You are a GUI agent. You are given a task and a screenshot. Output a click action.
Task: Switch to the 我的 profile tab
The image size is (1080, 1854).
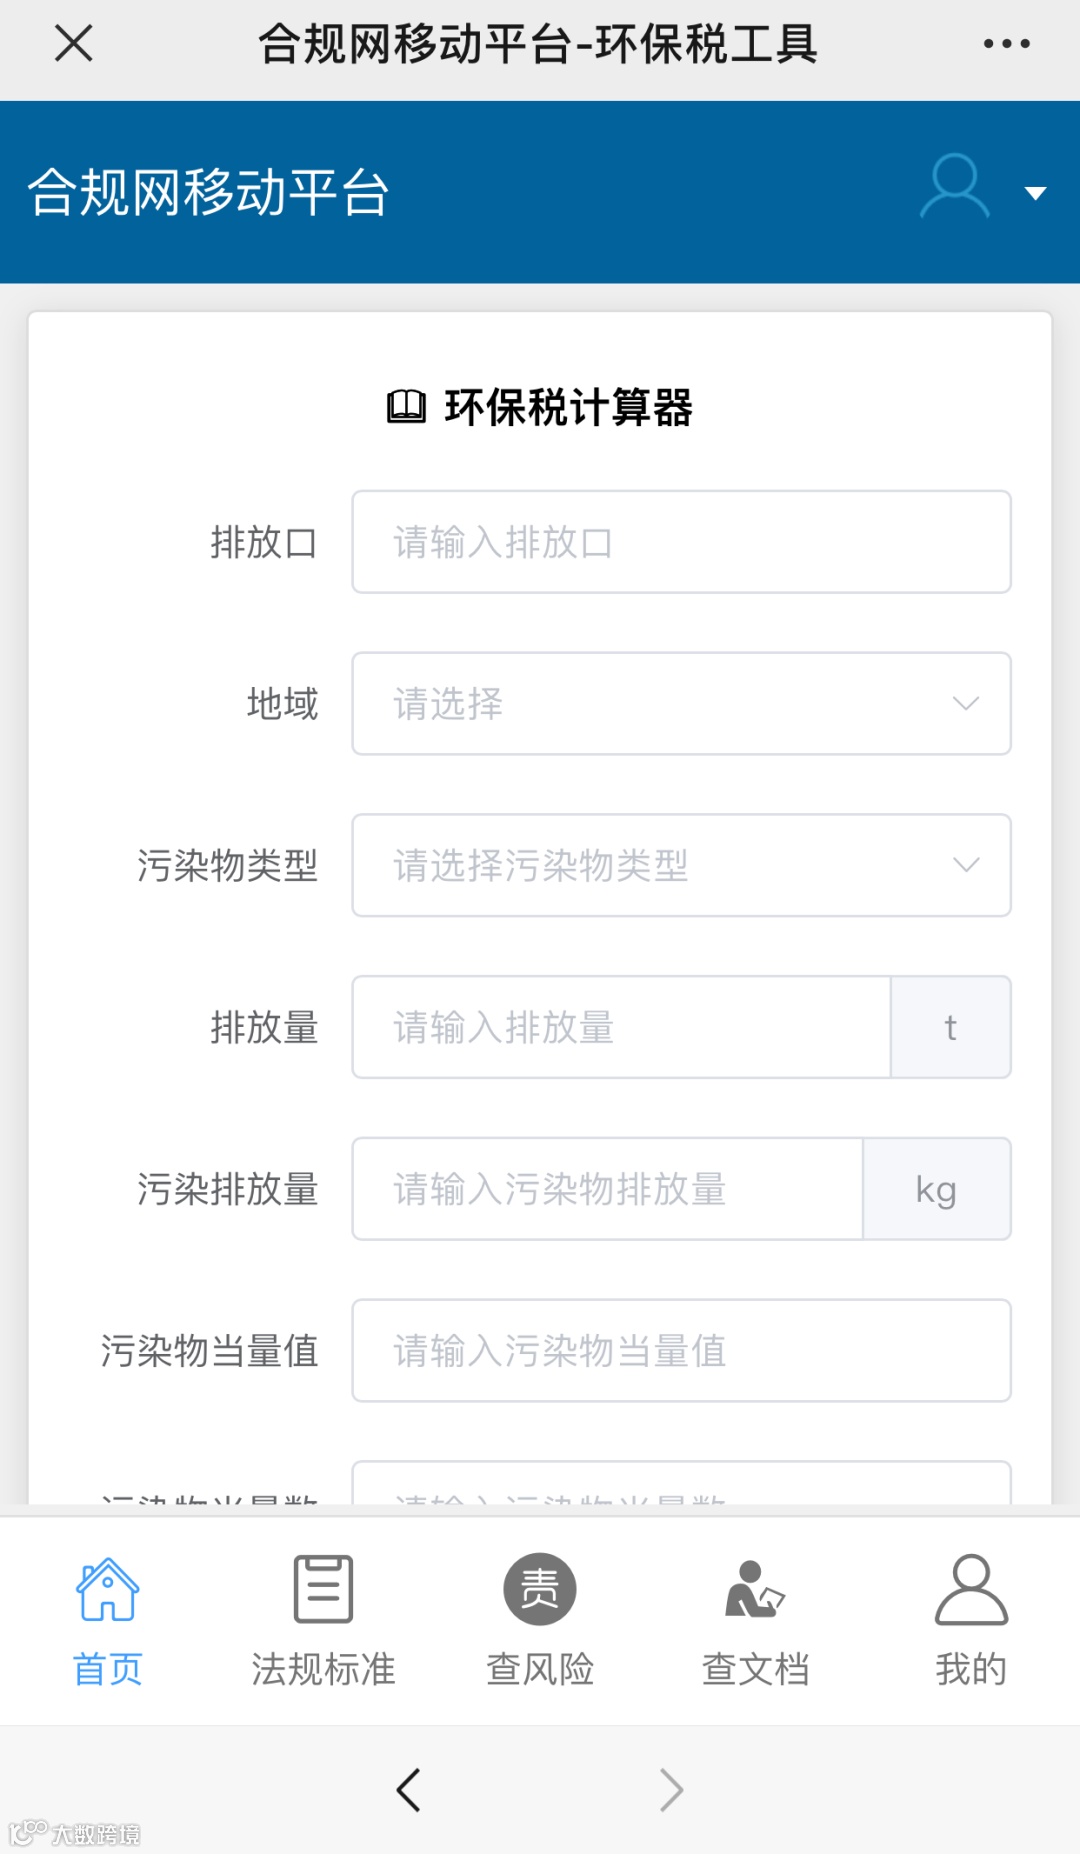(x=971, y=1620)
